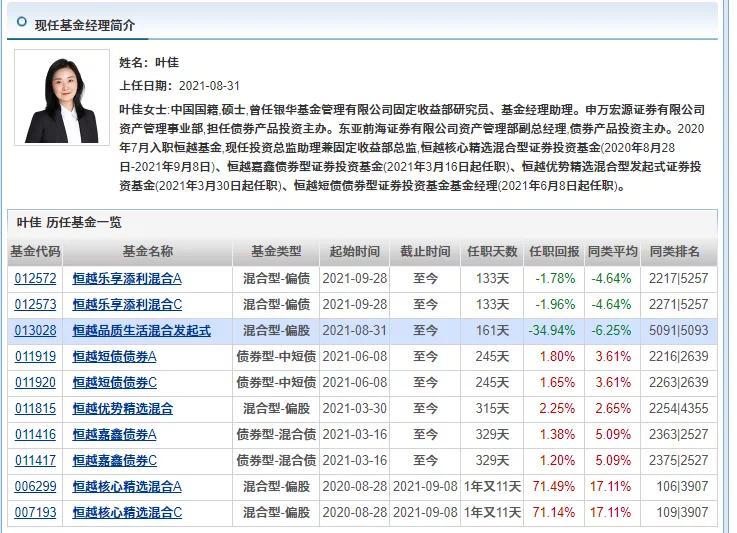Open 恒越乐享添利混合C fund page
The width and height of the screenshot is (737, 533).
127,305
